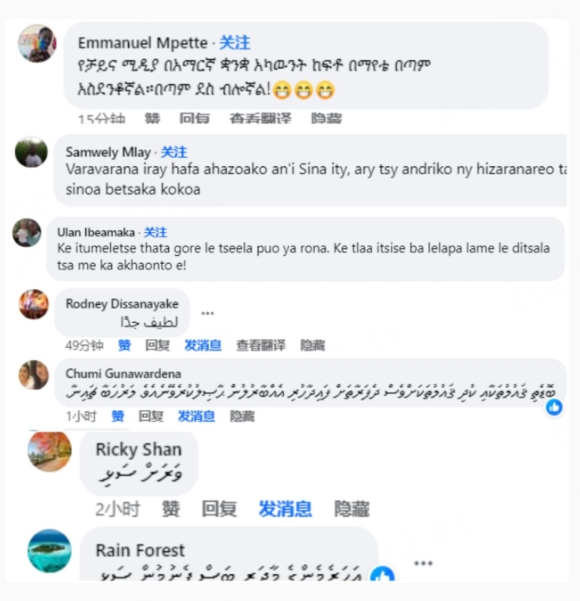580x601 pixels.
Task: Follow Emmanuel Mpette via 关注 link
Action: pyautogui.click(x=235, y=43)
